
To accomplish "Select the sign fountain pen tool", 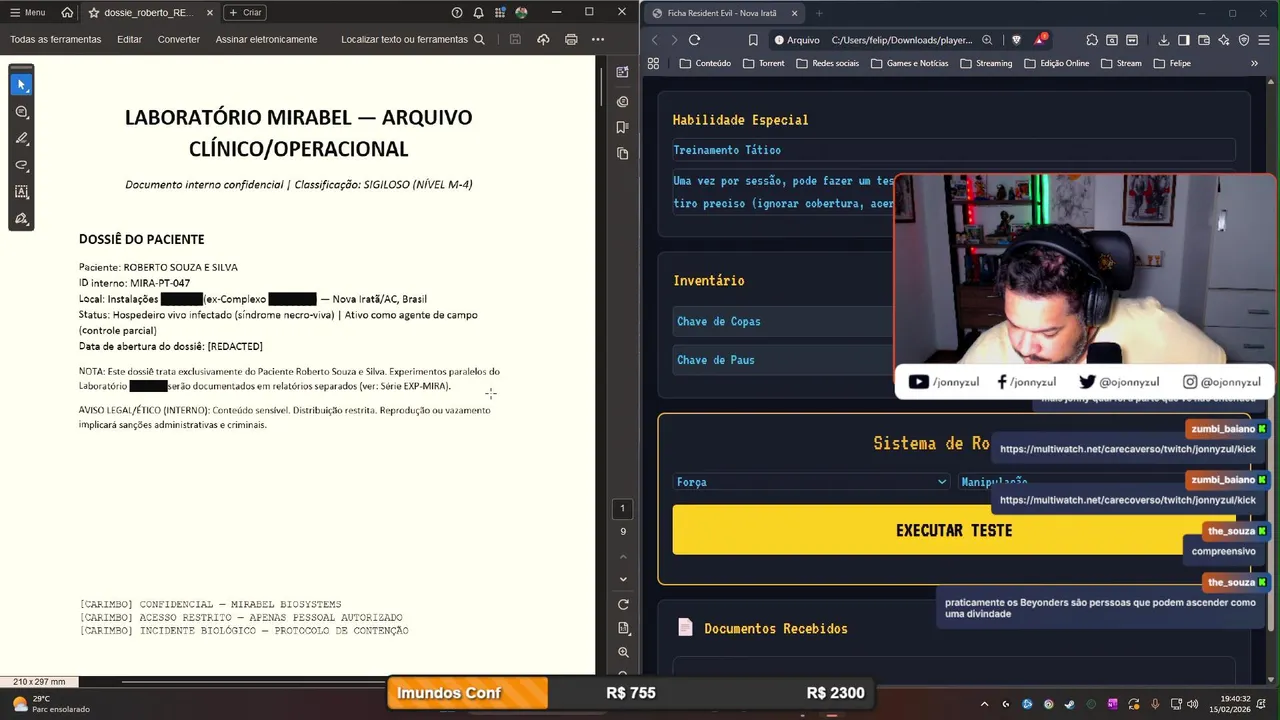I will coord(21,218).
